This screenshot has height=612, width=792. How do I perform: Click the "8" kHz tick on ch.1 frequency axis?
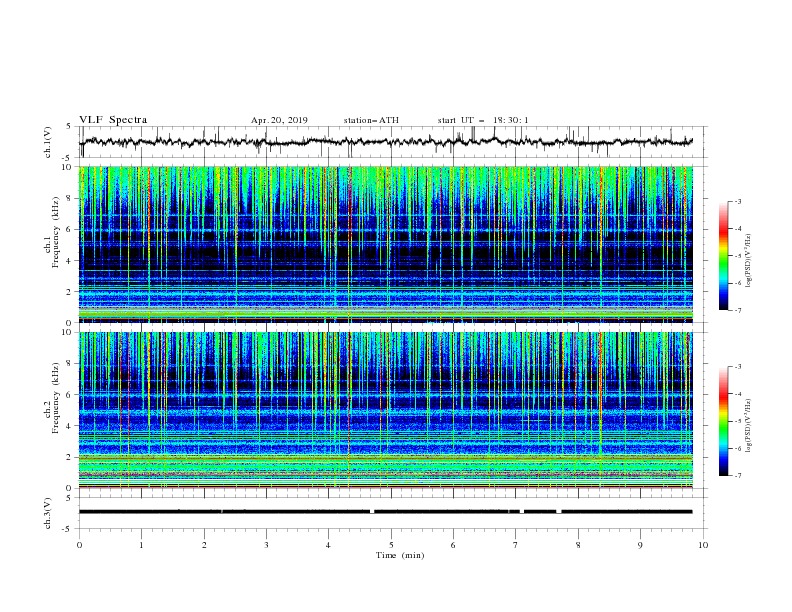[x=70, y=198]
